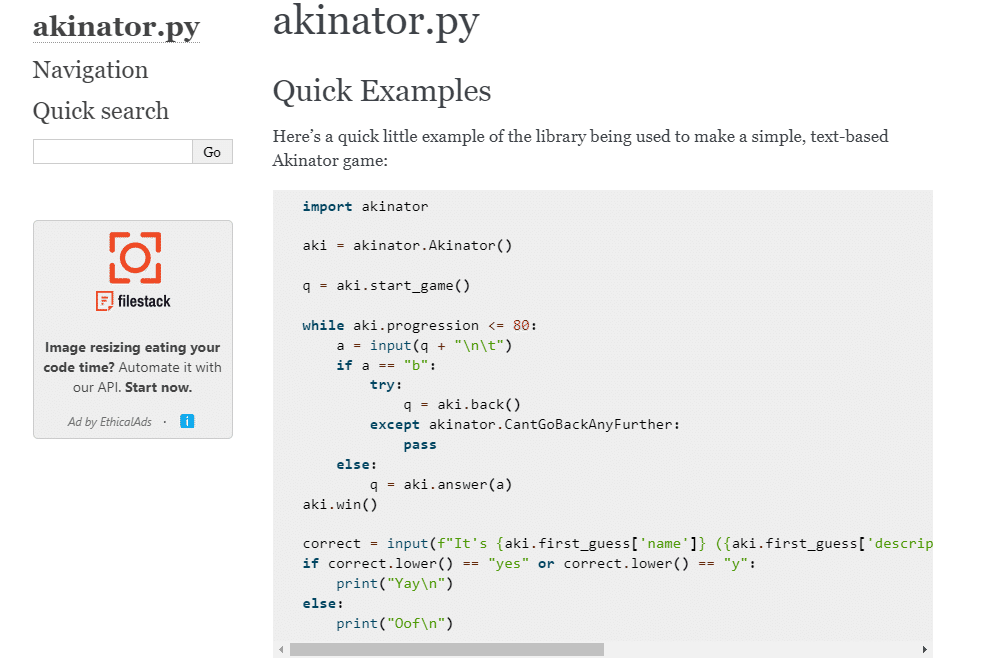Click the small document icon beside filestack wordmark
The height and width of the screenshot is (659, 999).
104,301
